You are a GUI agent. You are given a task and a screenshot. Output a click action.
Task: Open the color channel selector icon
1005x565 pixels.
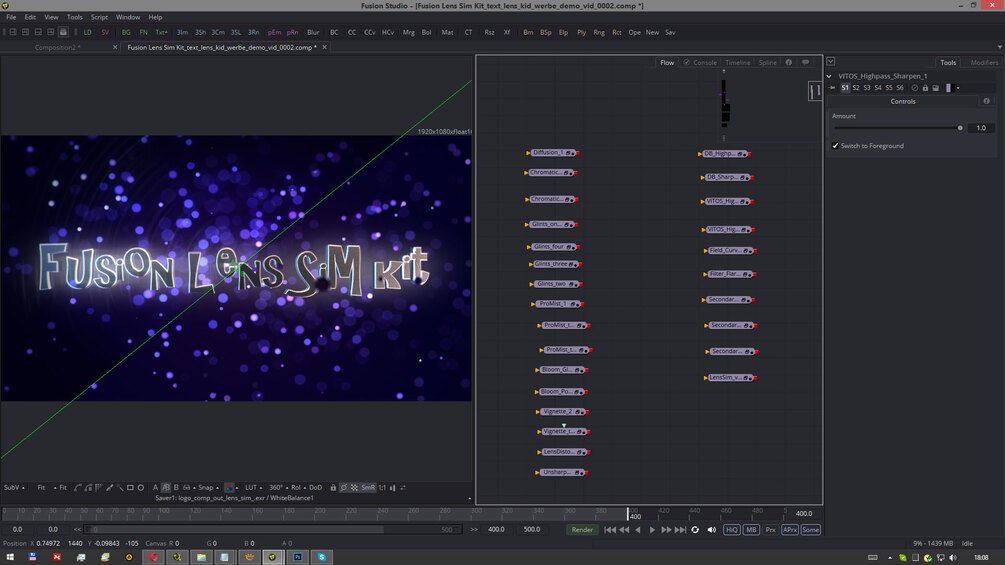[x=229, y=487]
